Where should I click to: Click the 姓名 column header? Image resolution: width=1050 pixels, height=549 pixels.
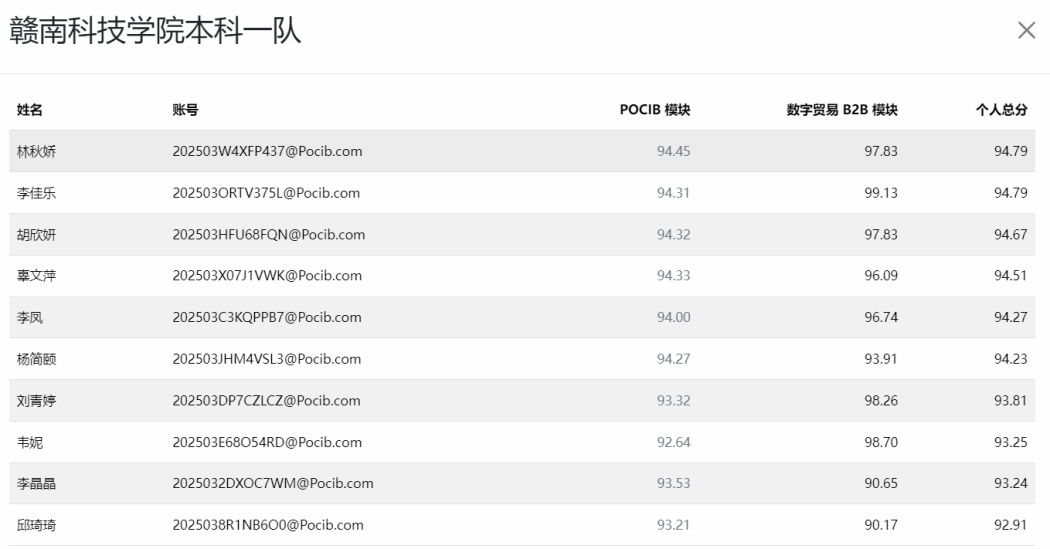[x=30, y=110]
